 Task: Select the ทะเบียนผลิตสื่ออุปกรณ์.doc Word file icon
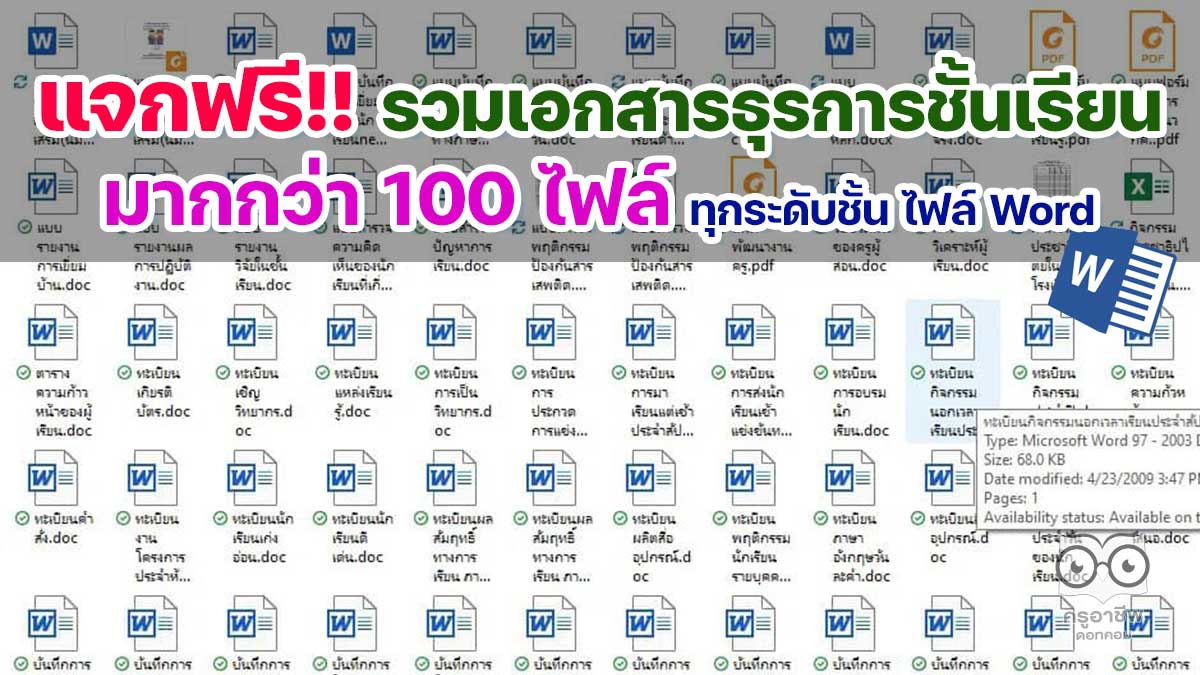click(x=651, y=478)
